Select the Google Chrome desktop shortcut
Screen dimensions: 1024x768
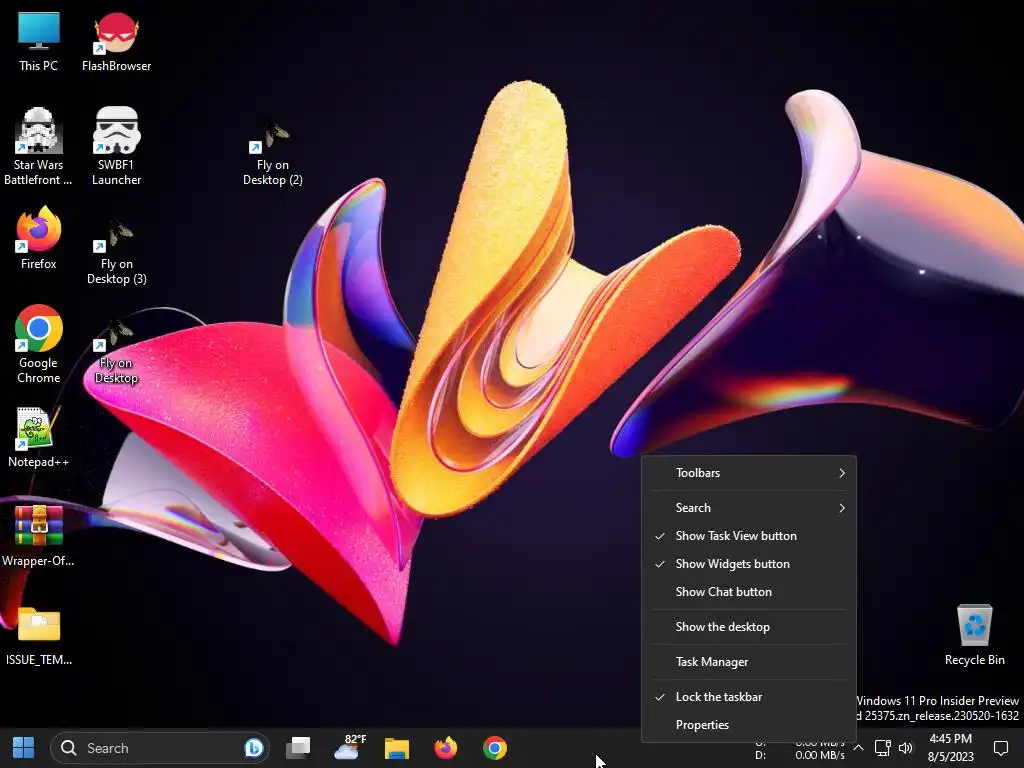point(39,344)
